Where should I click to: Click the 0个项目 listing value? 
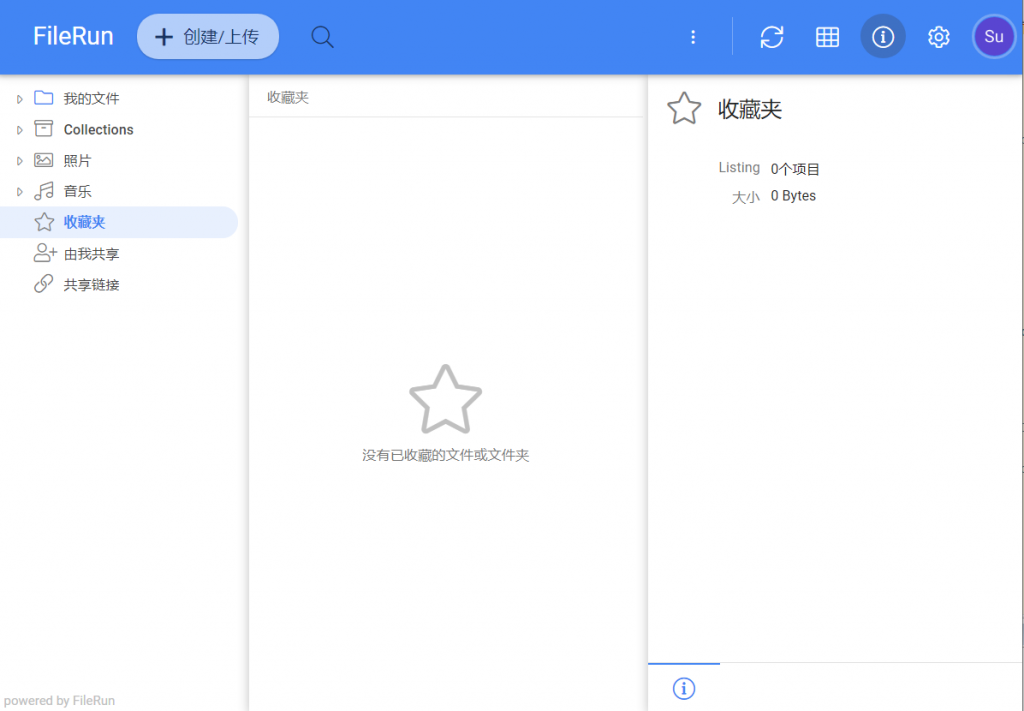795,170
